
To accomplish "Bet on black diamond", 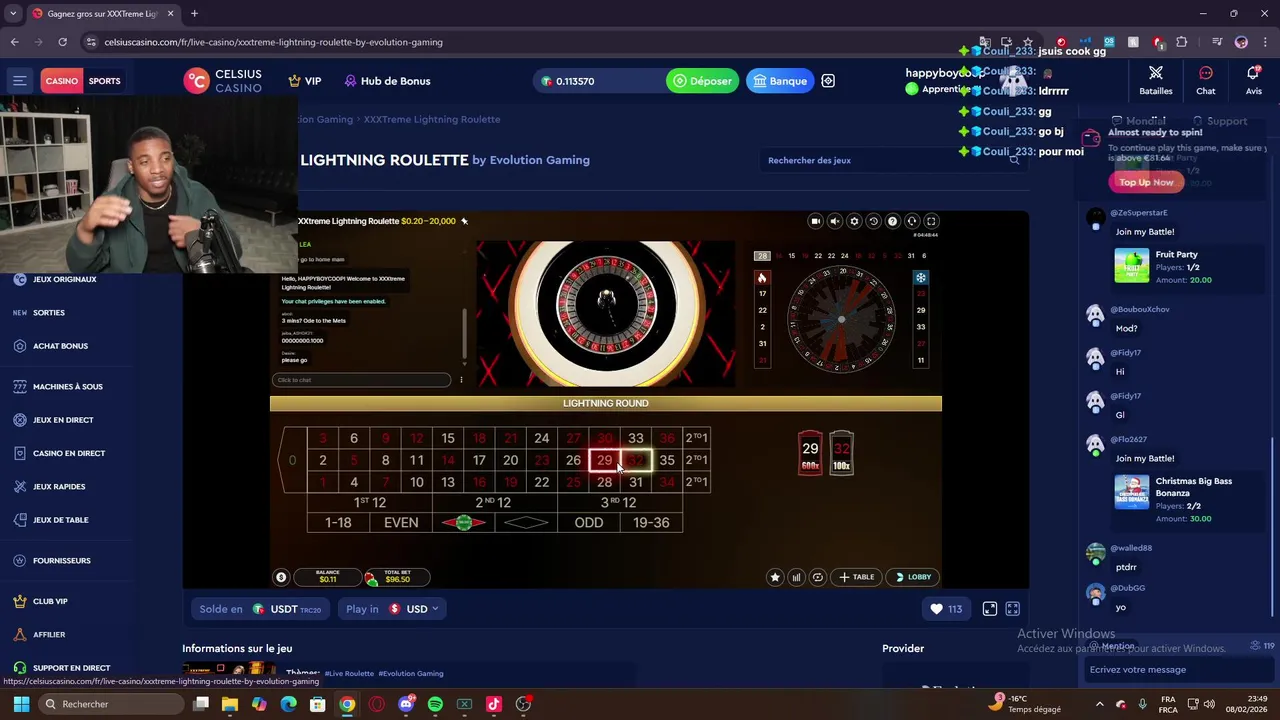I will click(x=526, y=522).
